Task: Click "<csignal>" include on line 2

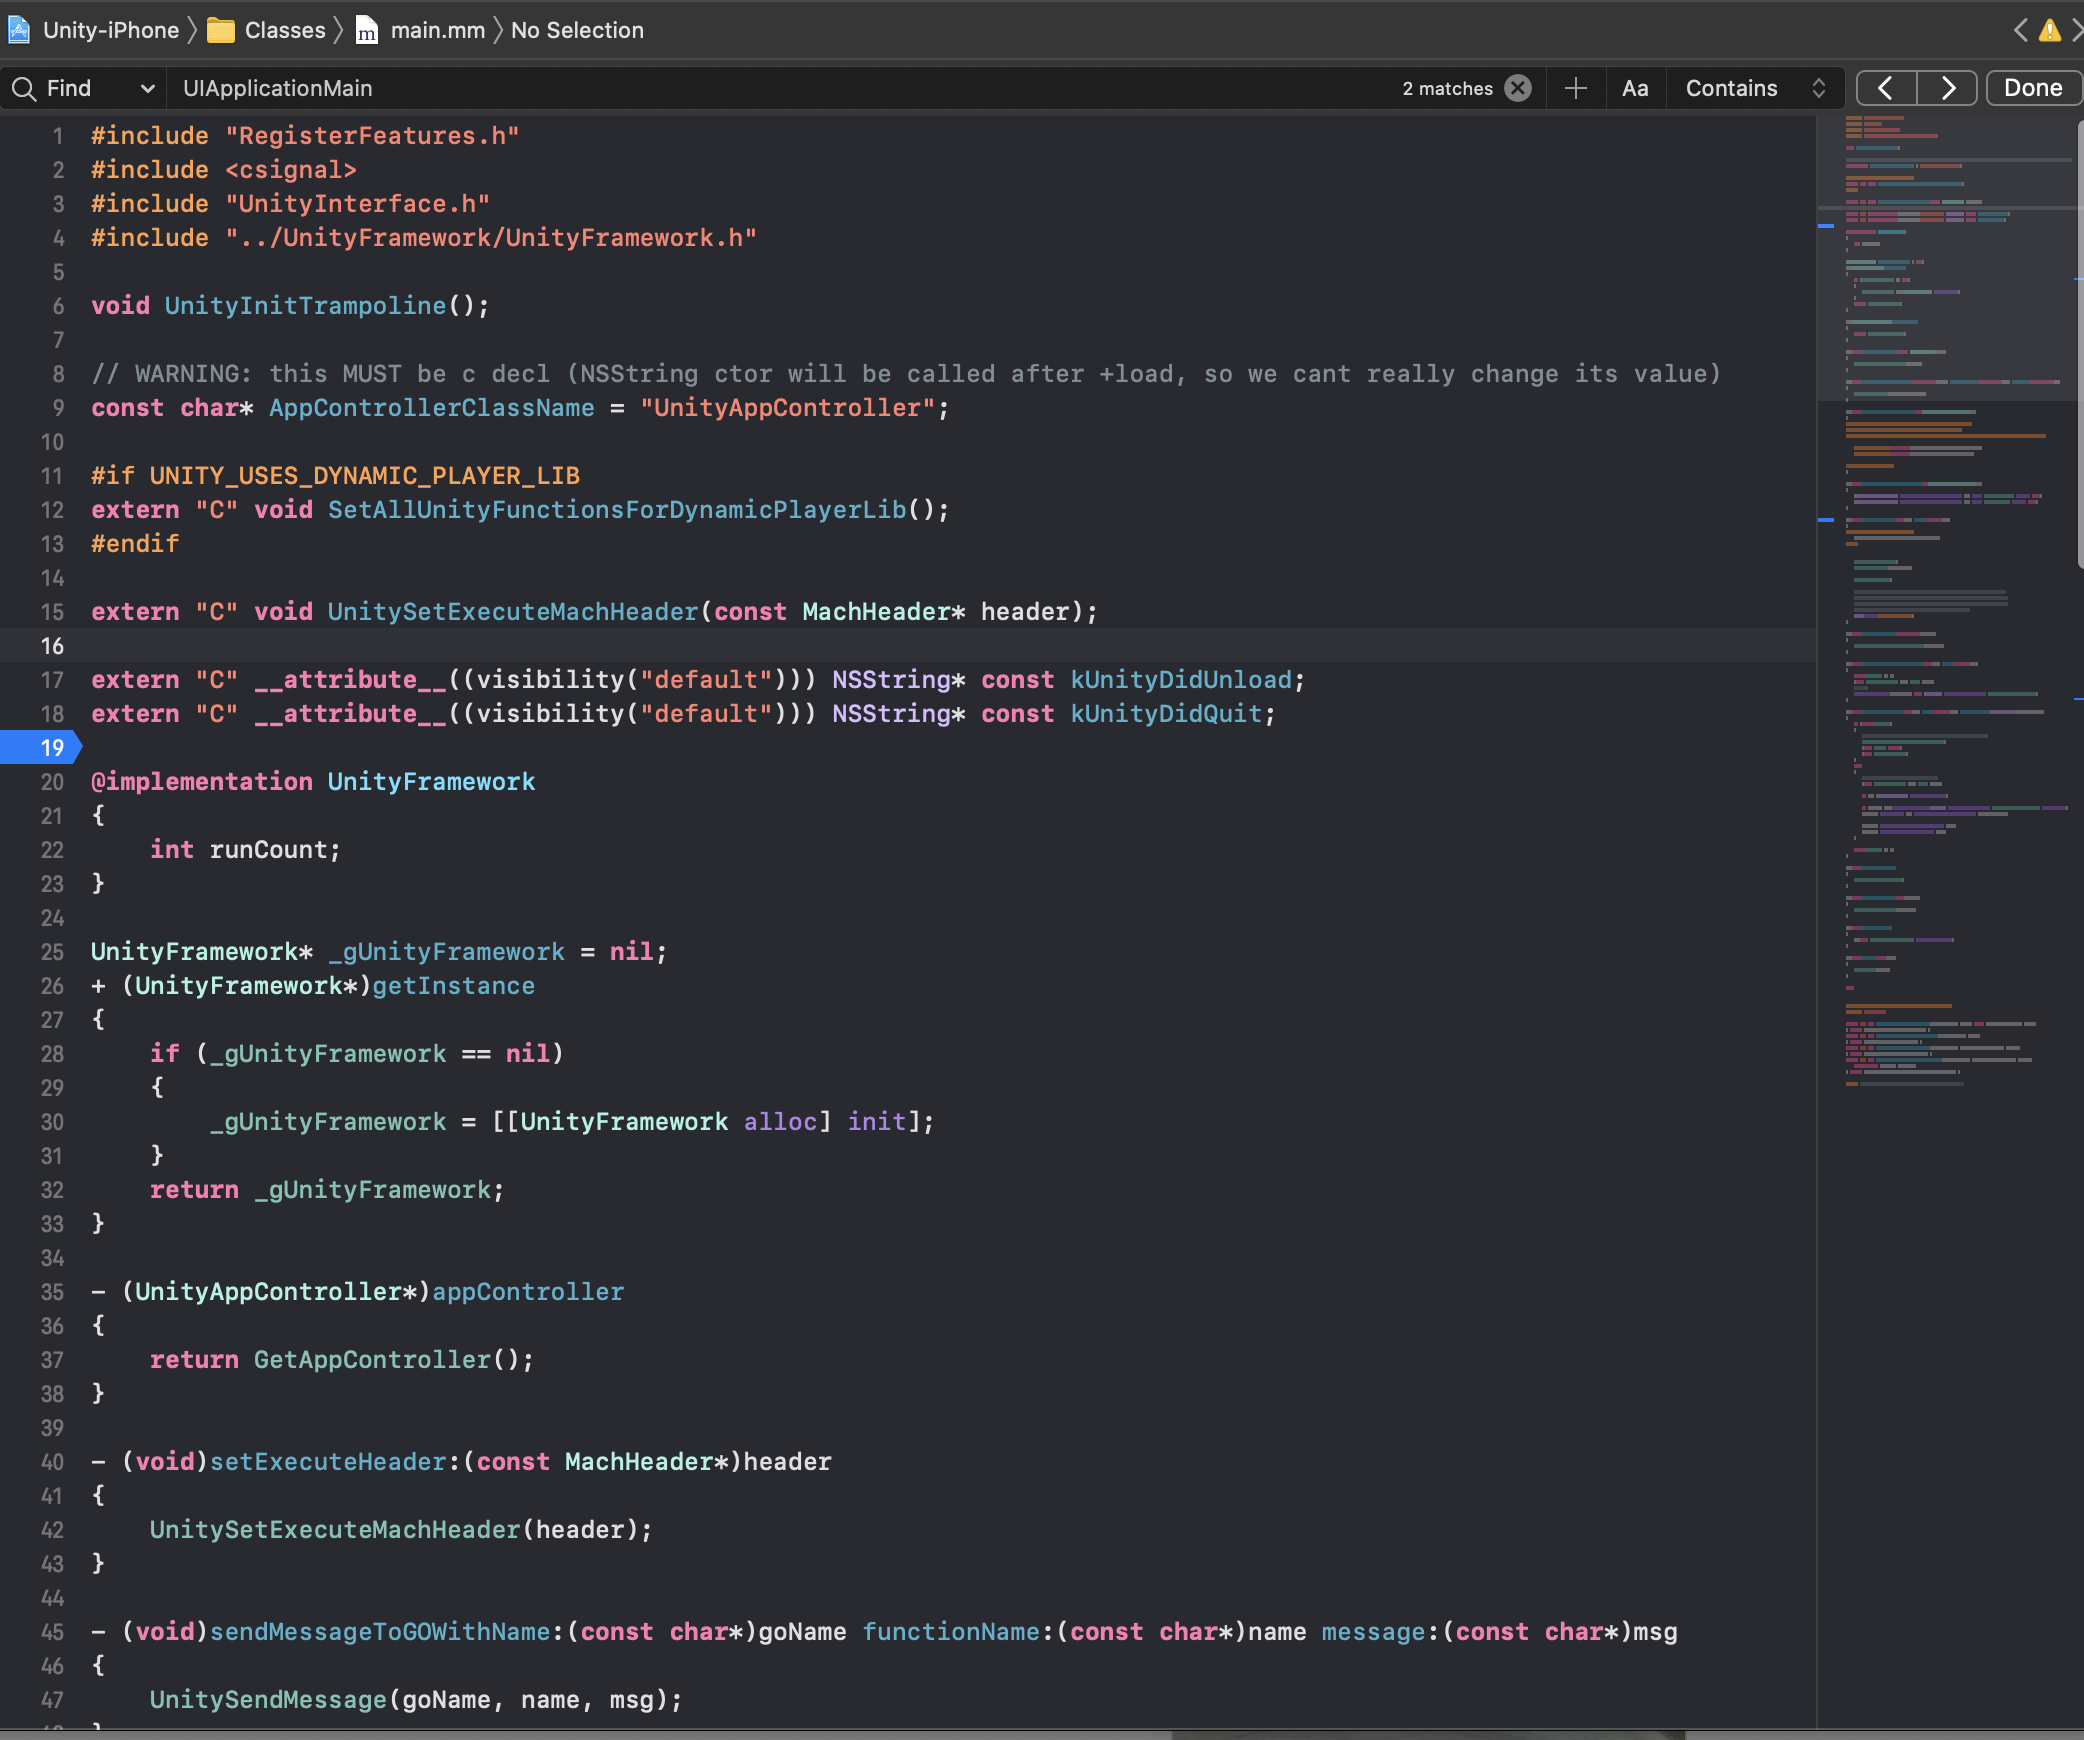Action: (290, 170)
